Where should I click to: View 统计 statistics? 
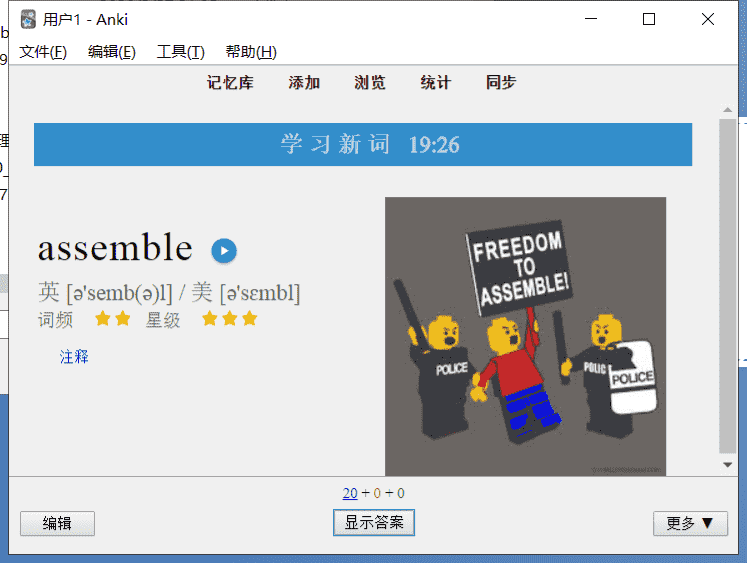pos(435,82)
